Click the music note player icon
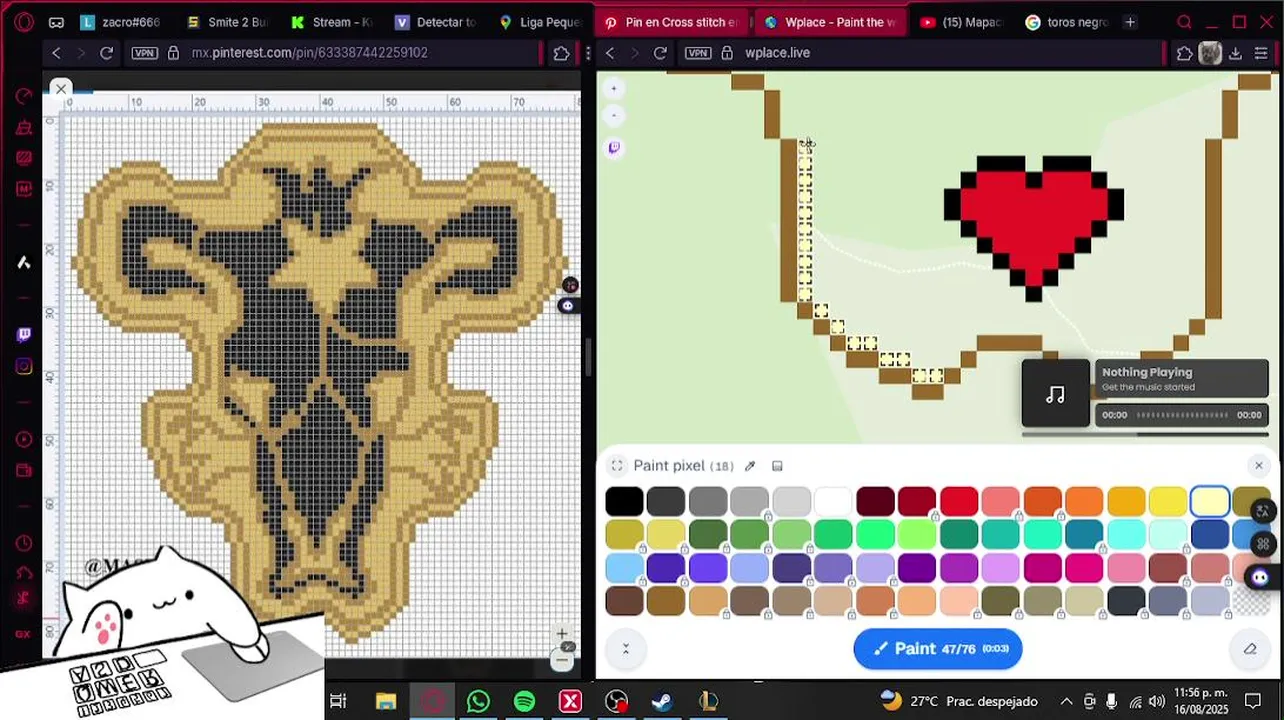Image resolution: width=1284 pixels, height=720 pixels. [x=1056, y=394]
